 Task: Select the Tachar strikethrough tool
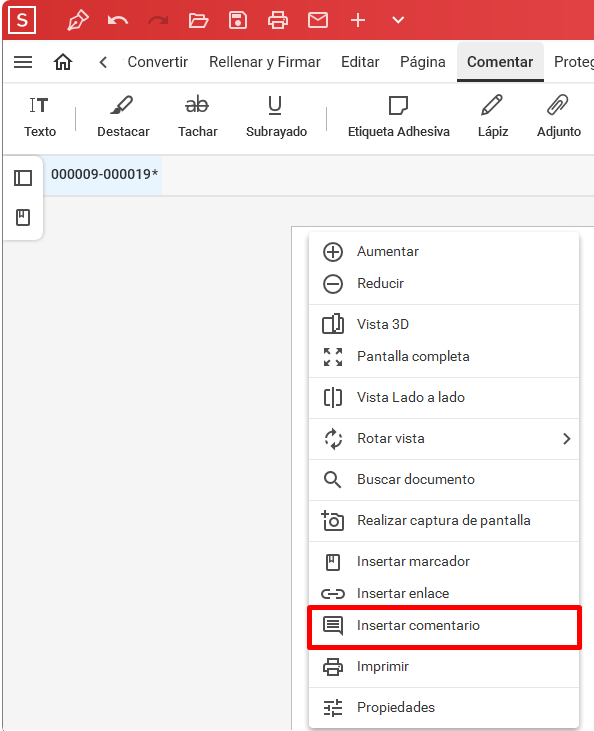(197, 117)
